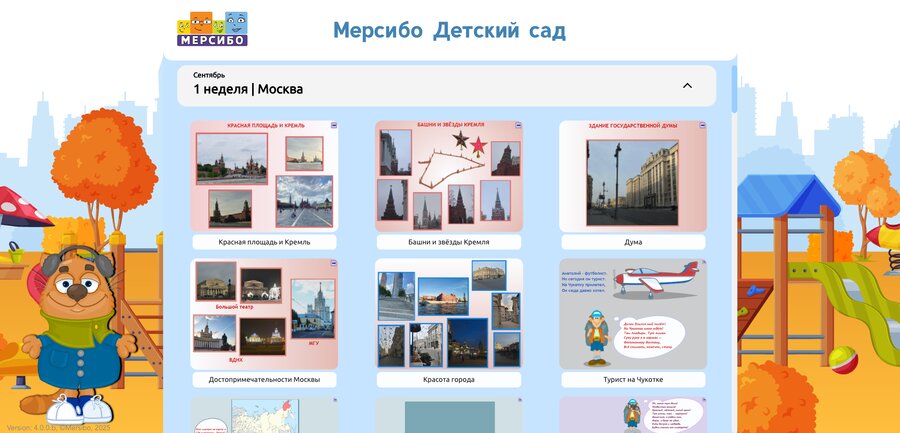
Task: Click the corner icon on the Турист на Чукотке card
Action: point(703,262)
